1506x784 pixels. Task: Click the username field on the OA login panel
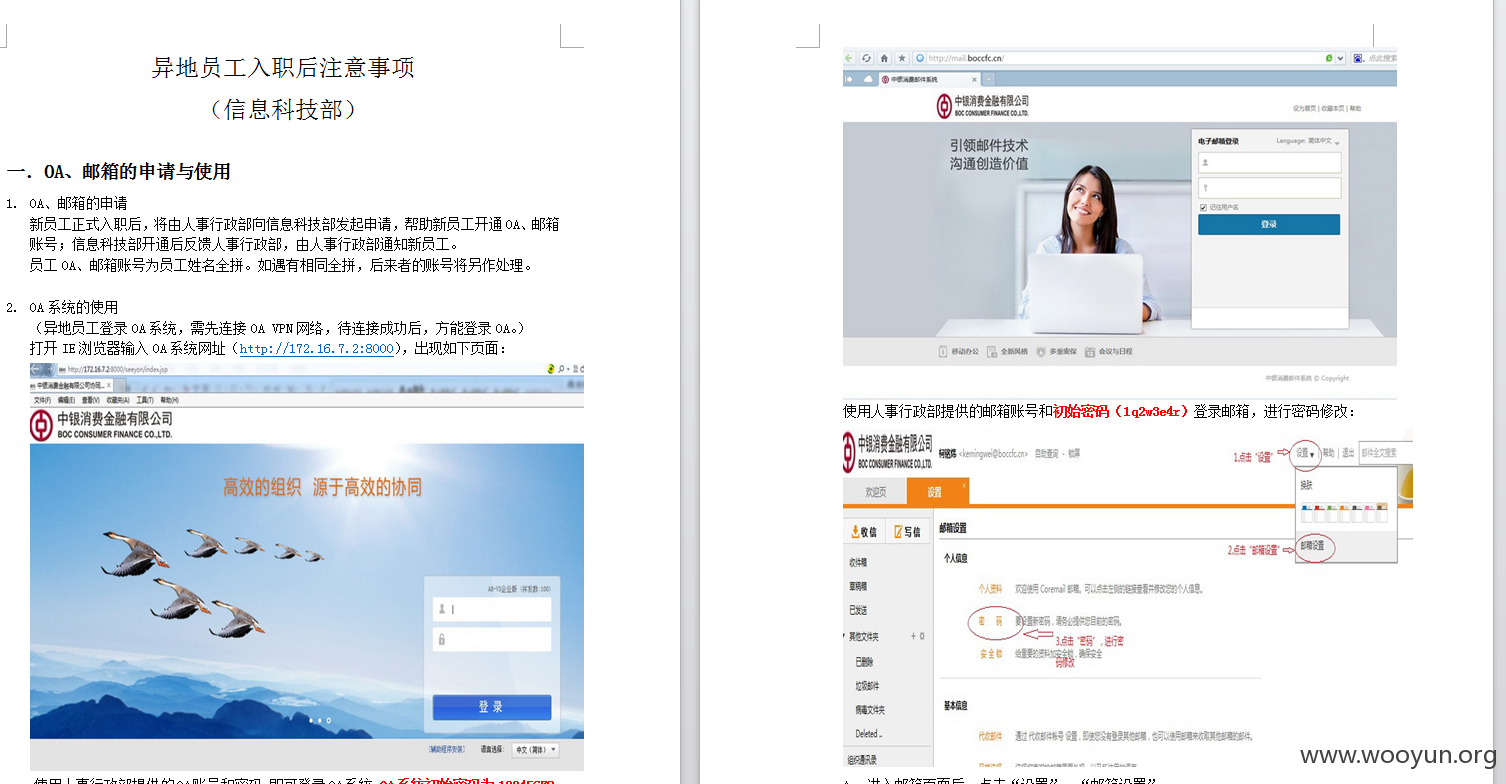[492, 609]
